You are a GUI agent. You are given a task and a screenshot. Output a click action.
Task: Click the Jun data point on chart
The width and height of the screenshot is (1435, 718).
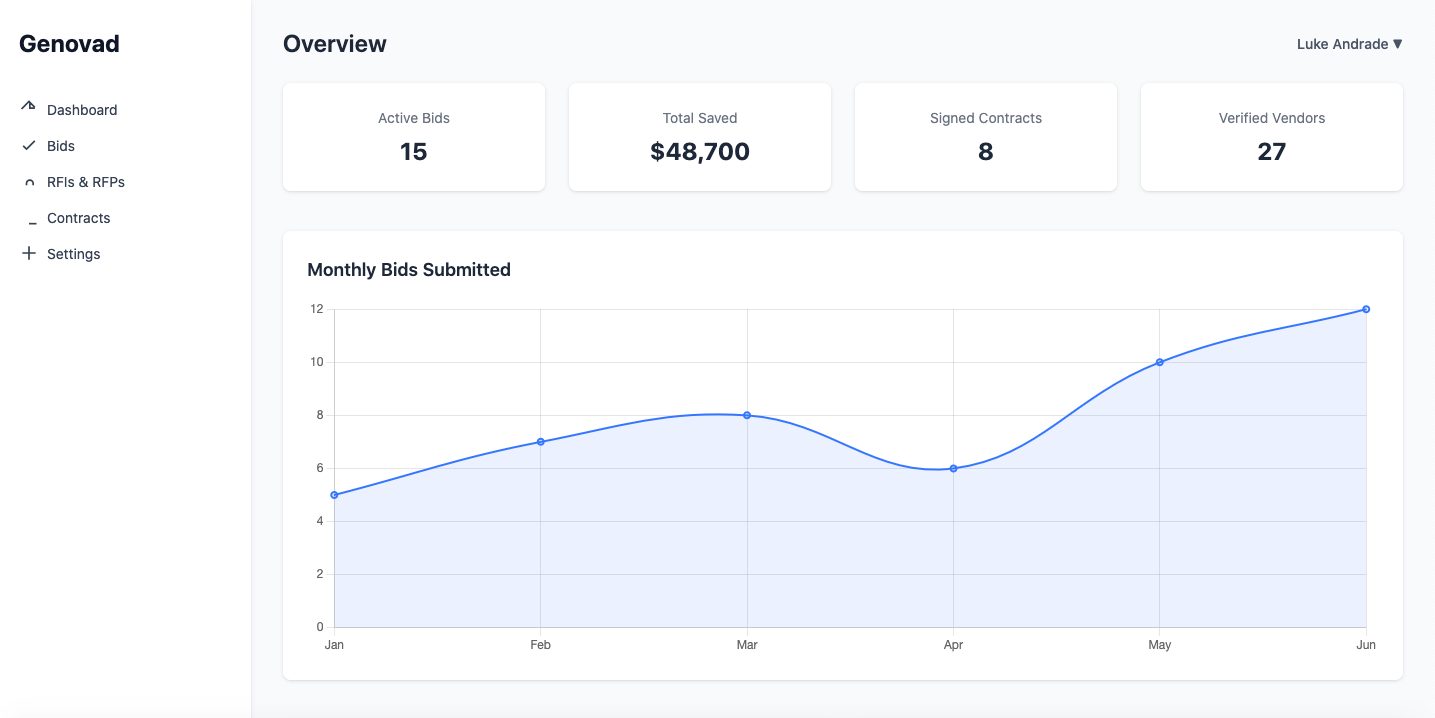tap(1366, 309)
